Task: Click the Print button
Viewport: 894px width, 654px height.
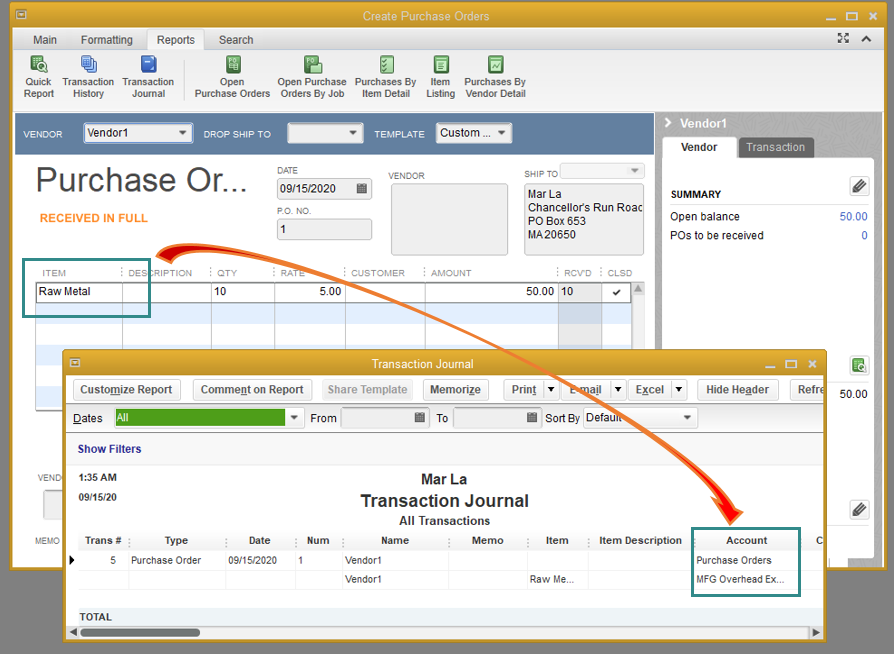Action: (524, 389)
